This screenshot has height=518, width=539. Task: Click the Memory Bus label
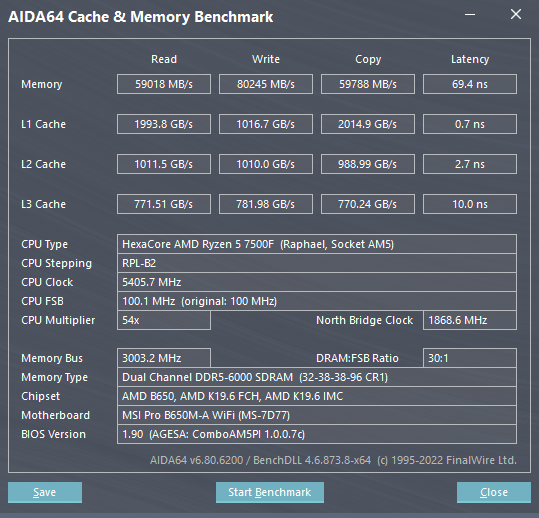(x=52, y=358)
